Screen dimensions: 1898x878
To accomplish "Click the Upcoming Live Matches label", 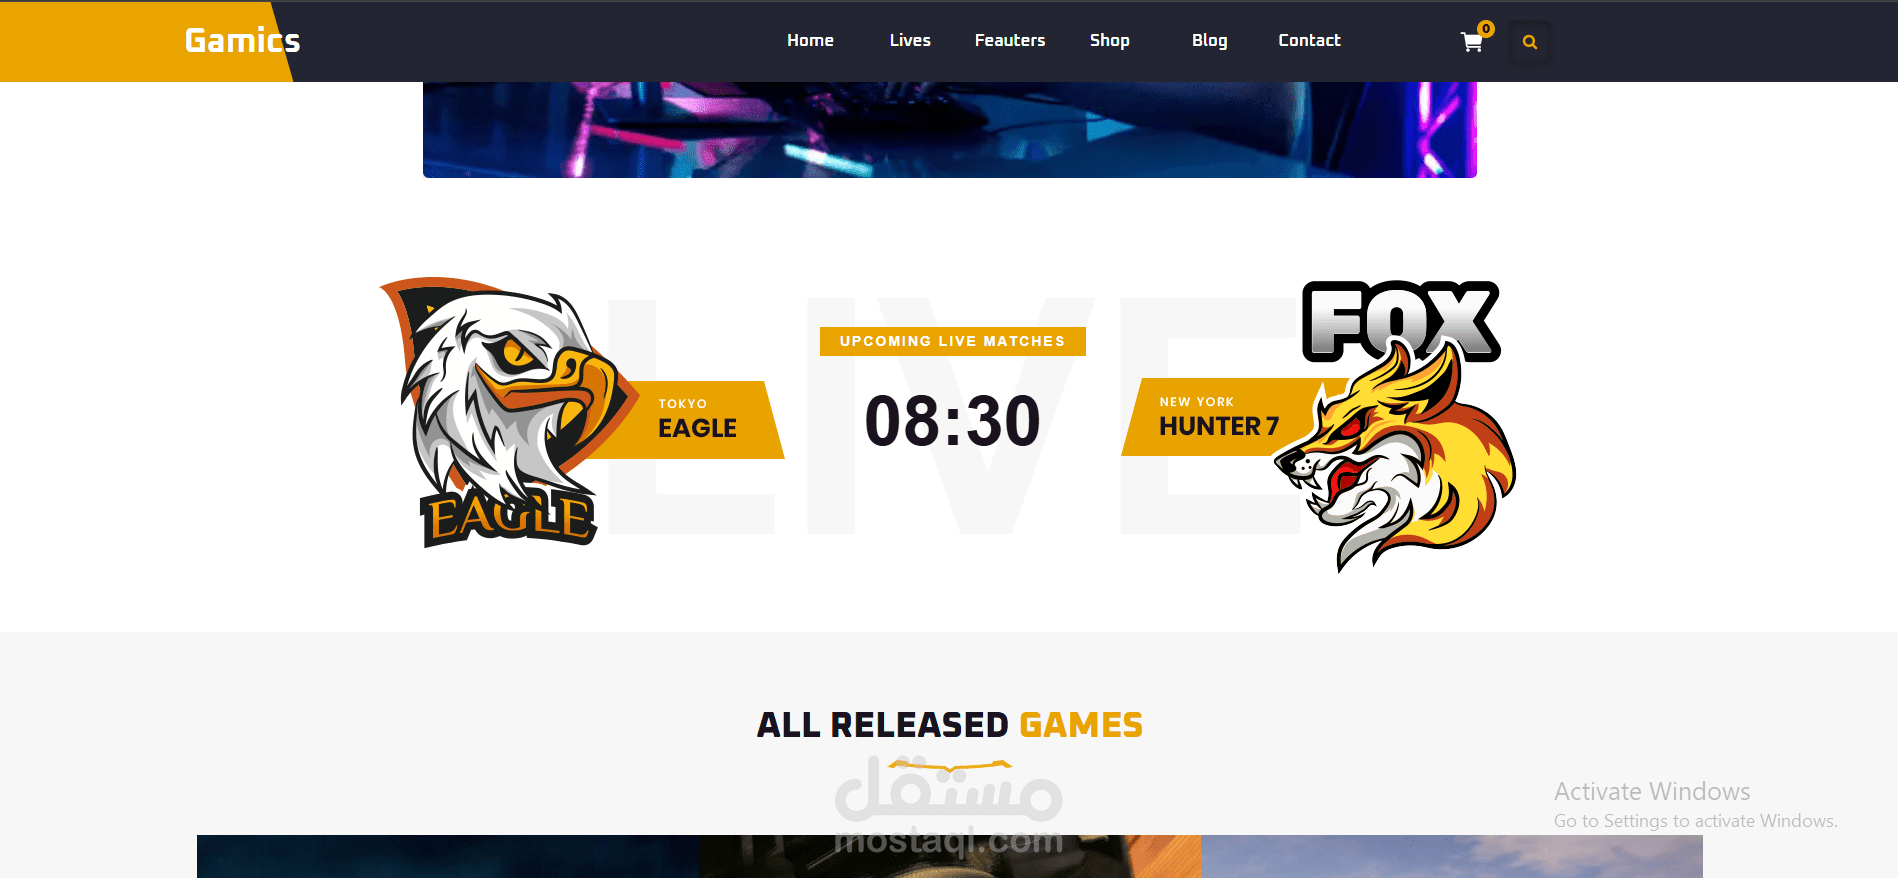I will point(953,341).
